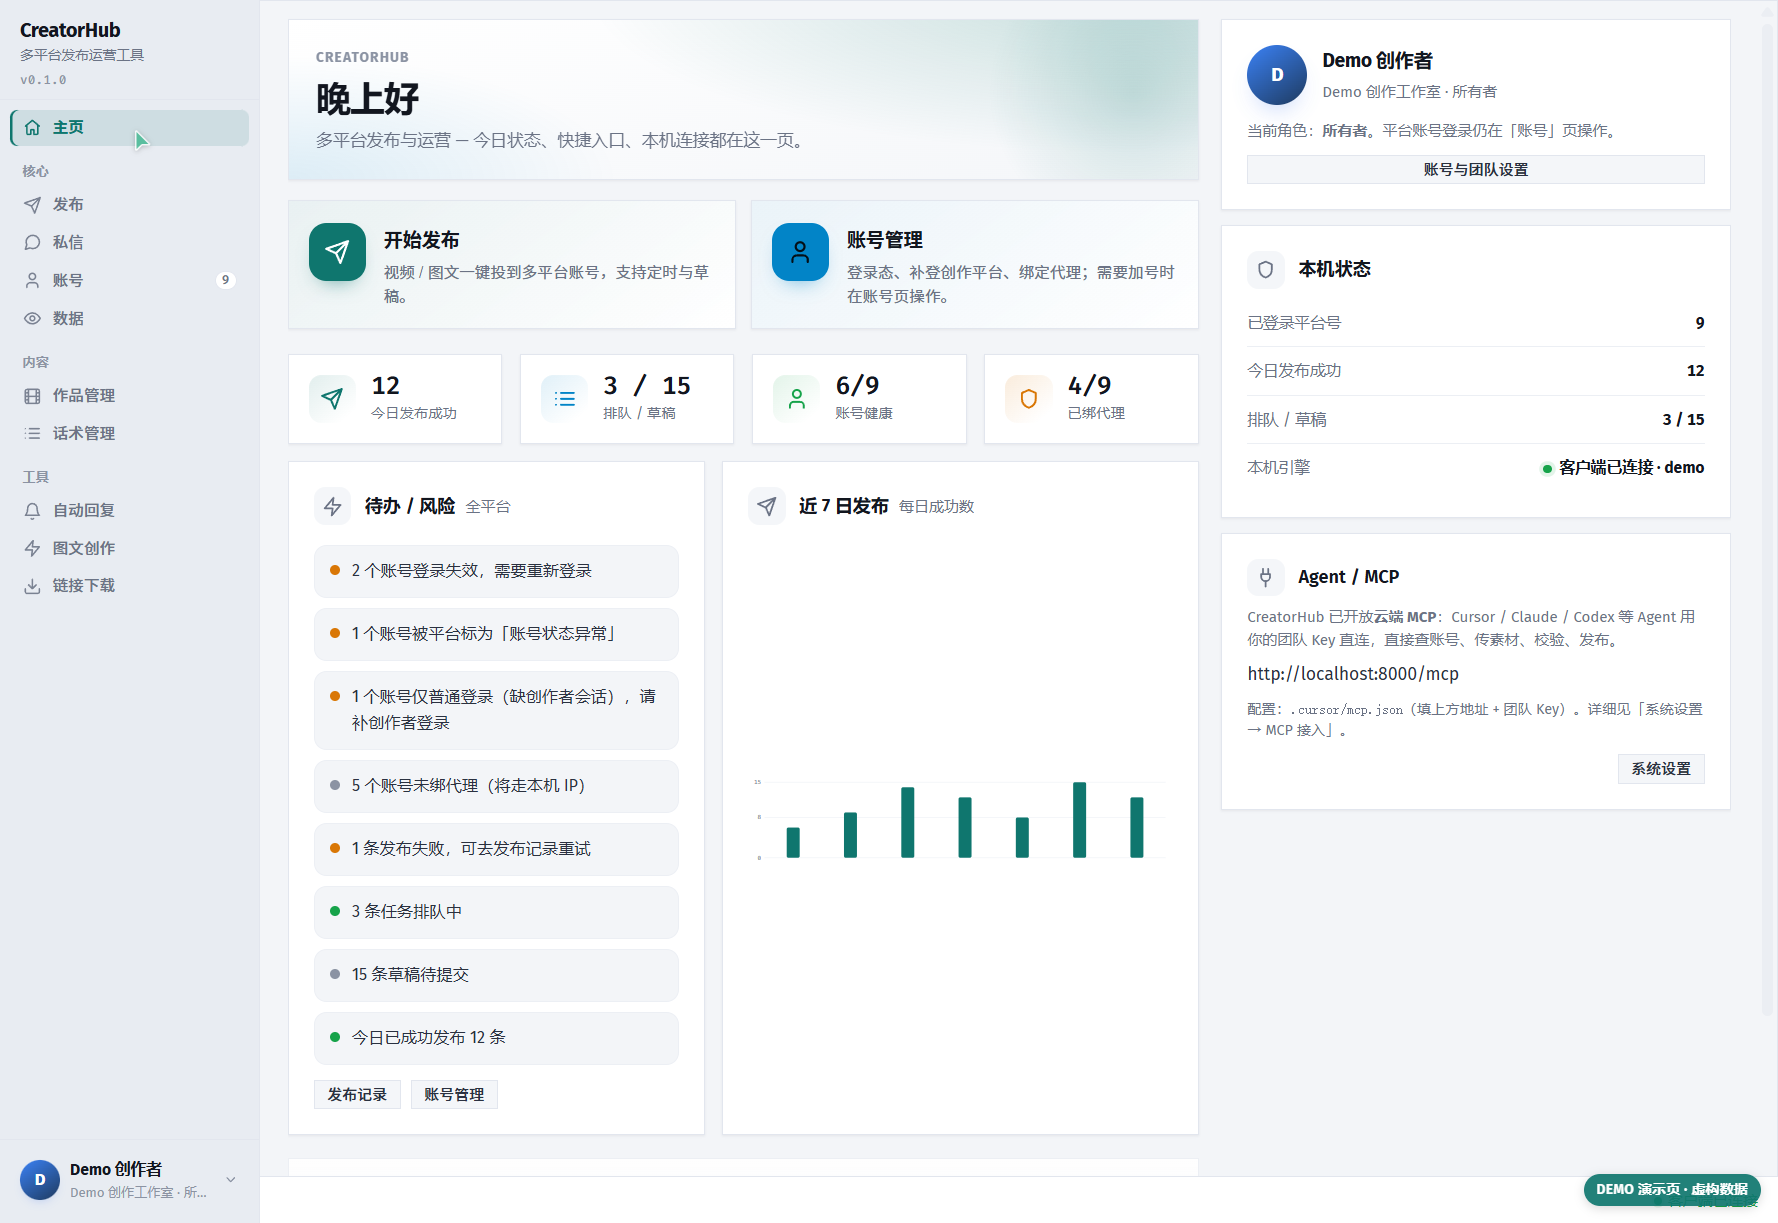The width and height of the screenshot is (1778, 1223).
Task: Select the '1 条发布失败' todo item
Action: point(496,849)
